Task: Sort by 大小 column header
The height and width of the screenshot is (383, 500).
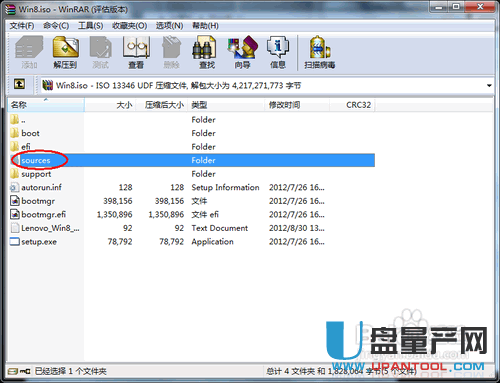Action: (110, 105)
